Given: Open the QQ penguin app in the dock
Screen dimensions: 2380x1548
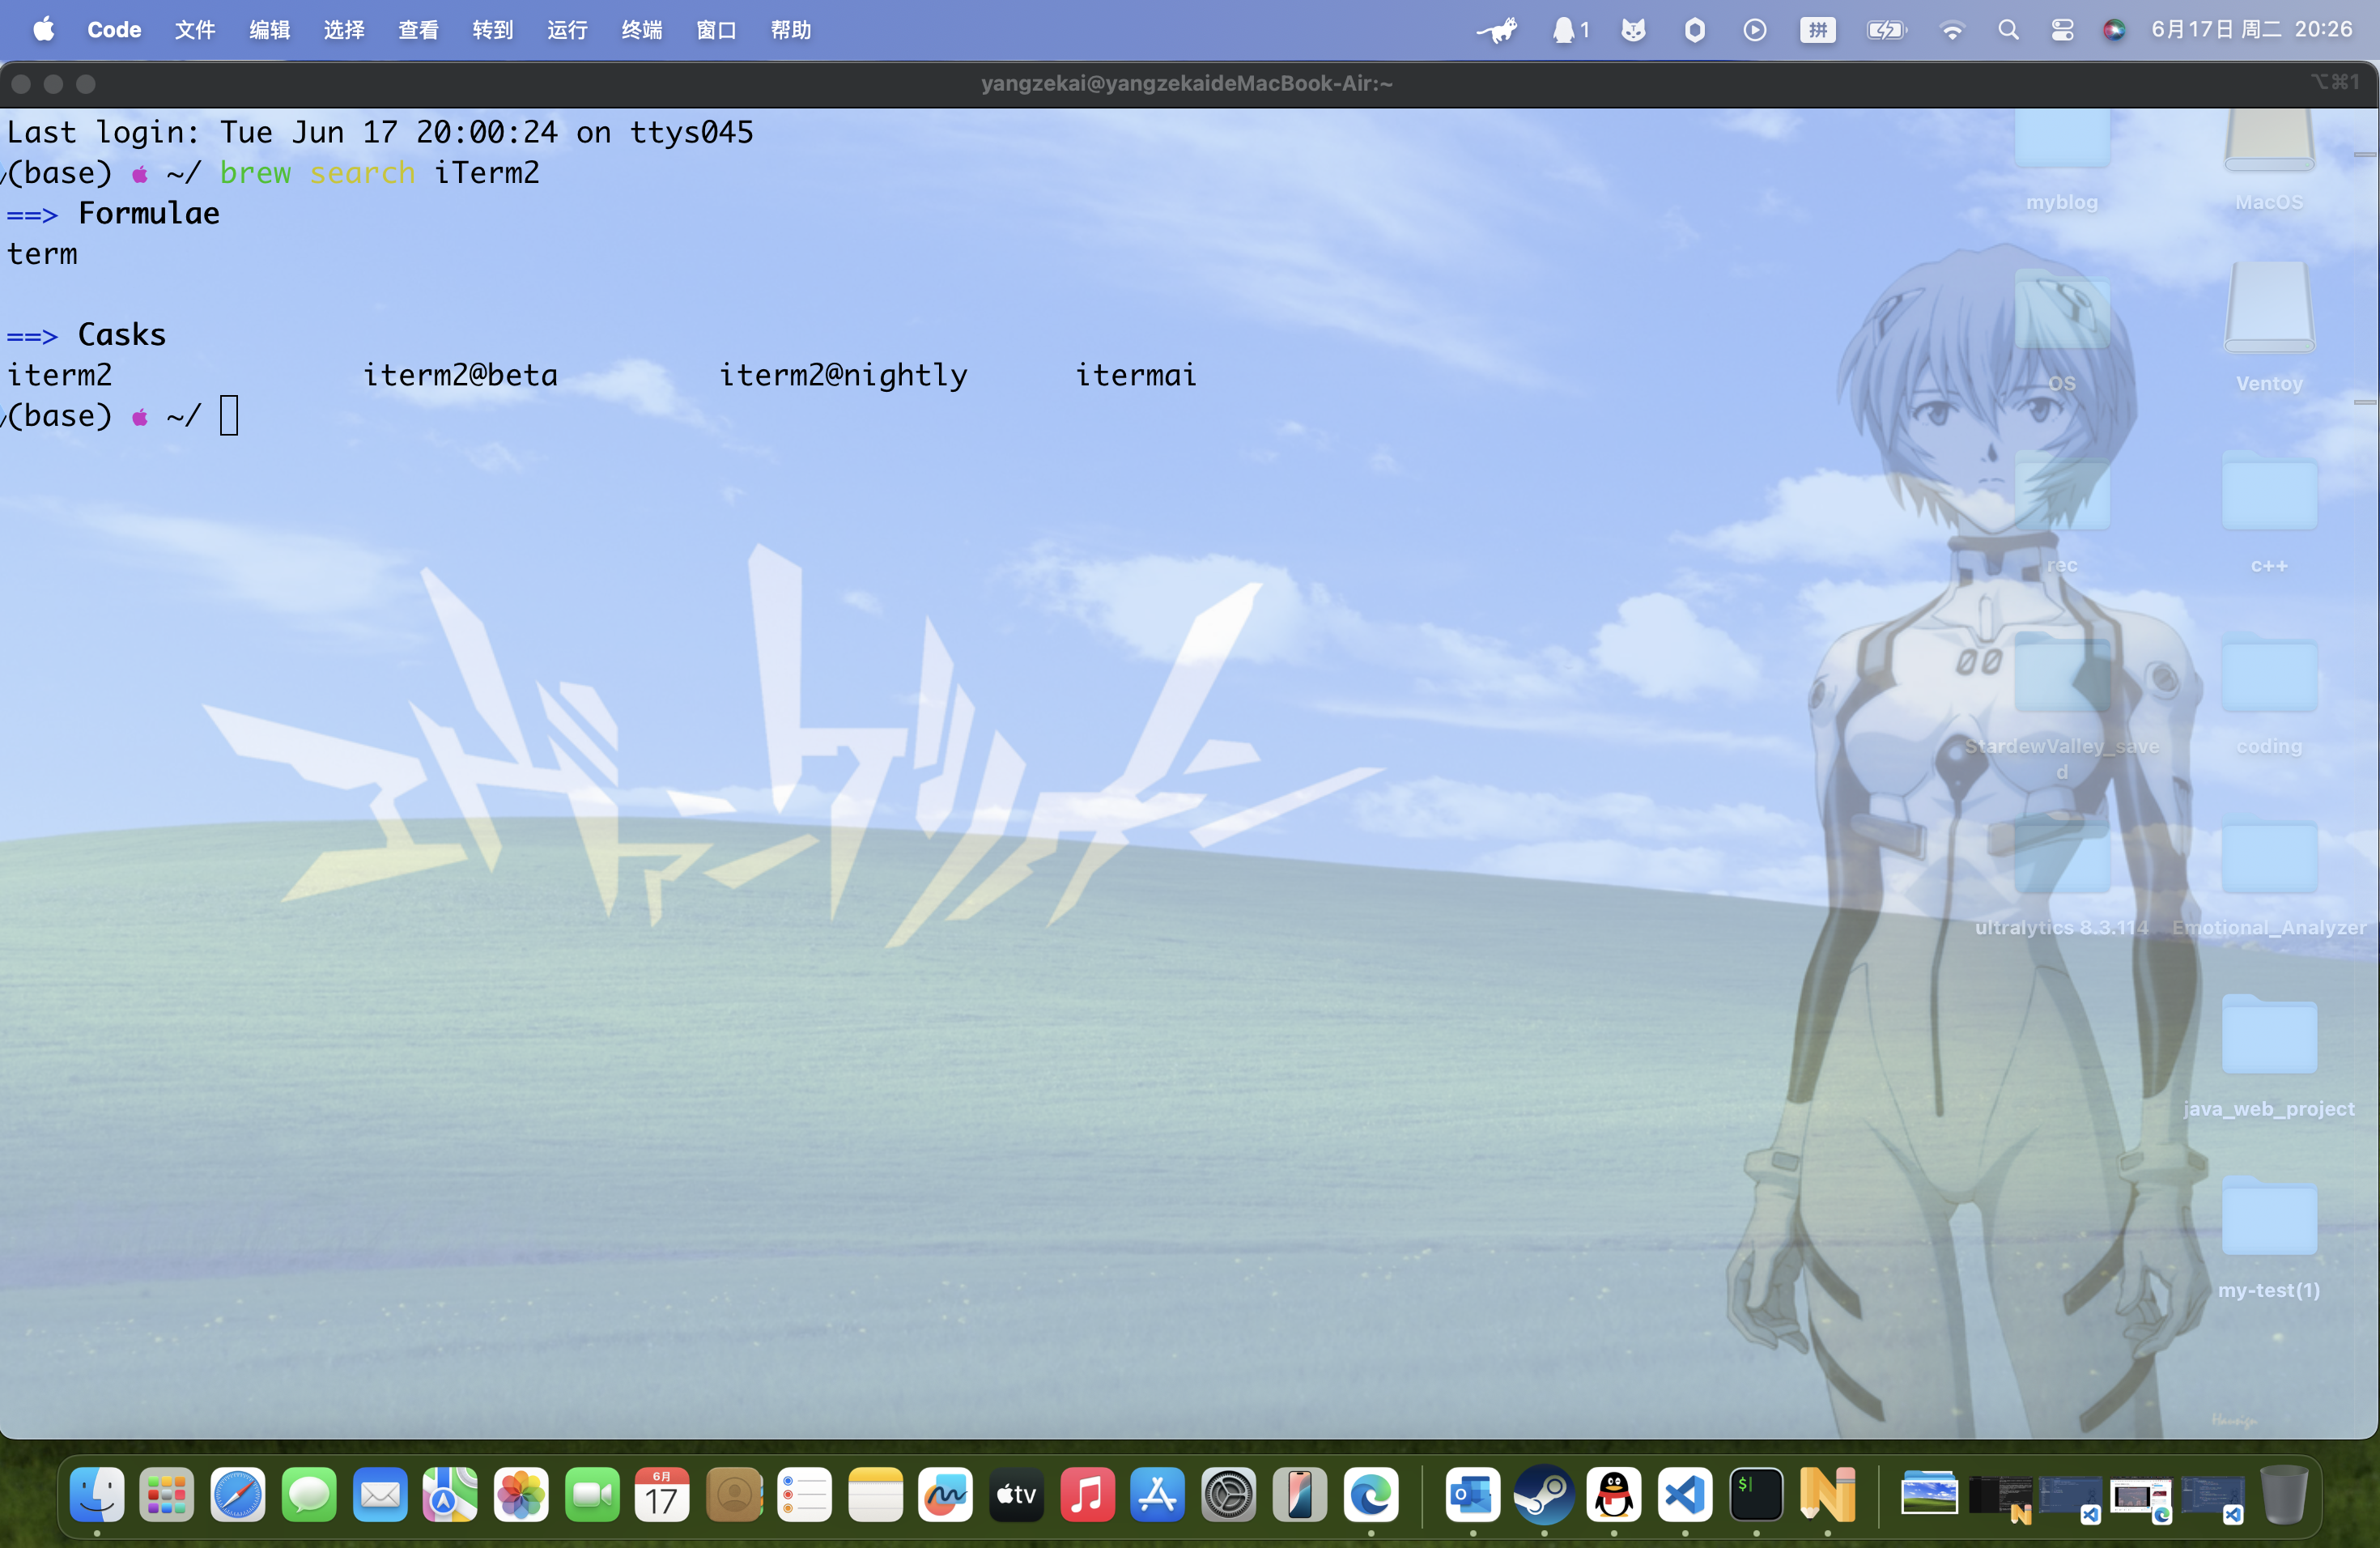Looking at the screenshot, I should 1614,1495.
